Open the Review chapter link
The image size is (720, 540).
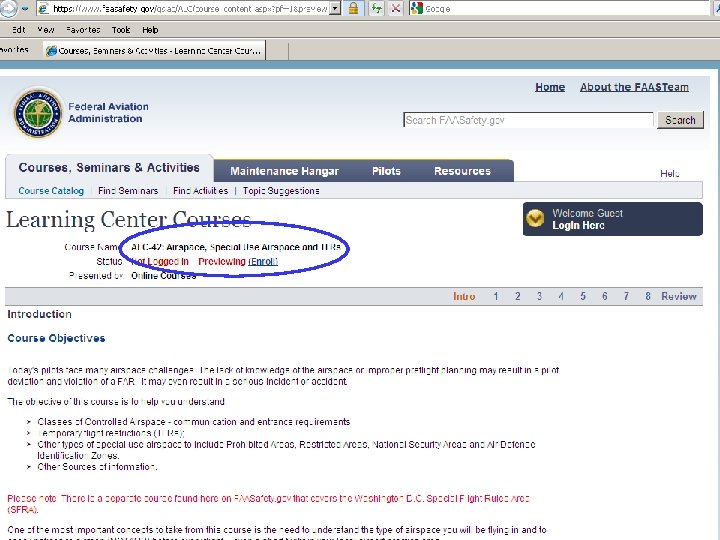pyautogui.click(x=679, y=296)
